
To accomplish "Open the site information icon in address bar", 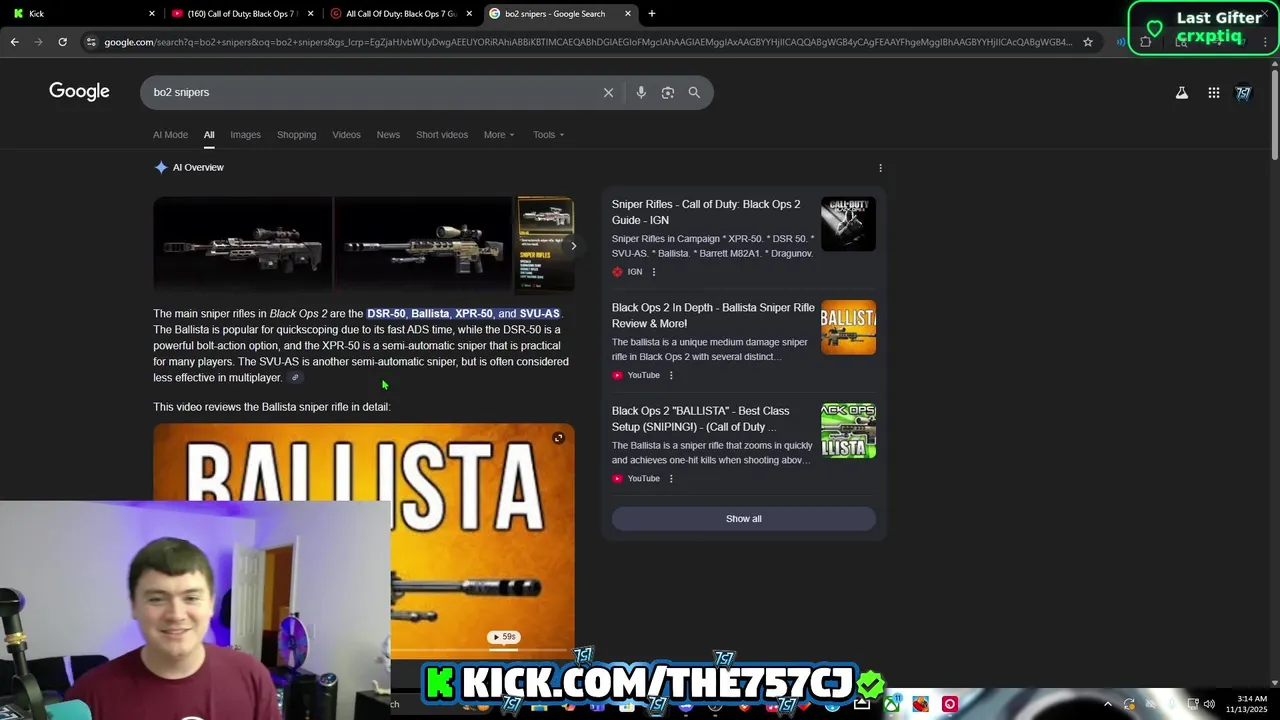I will point(91,42).
